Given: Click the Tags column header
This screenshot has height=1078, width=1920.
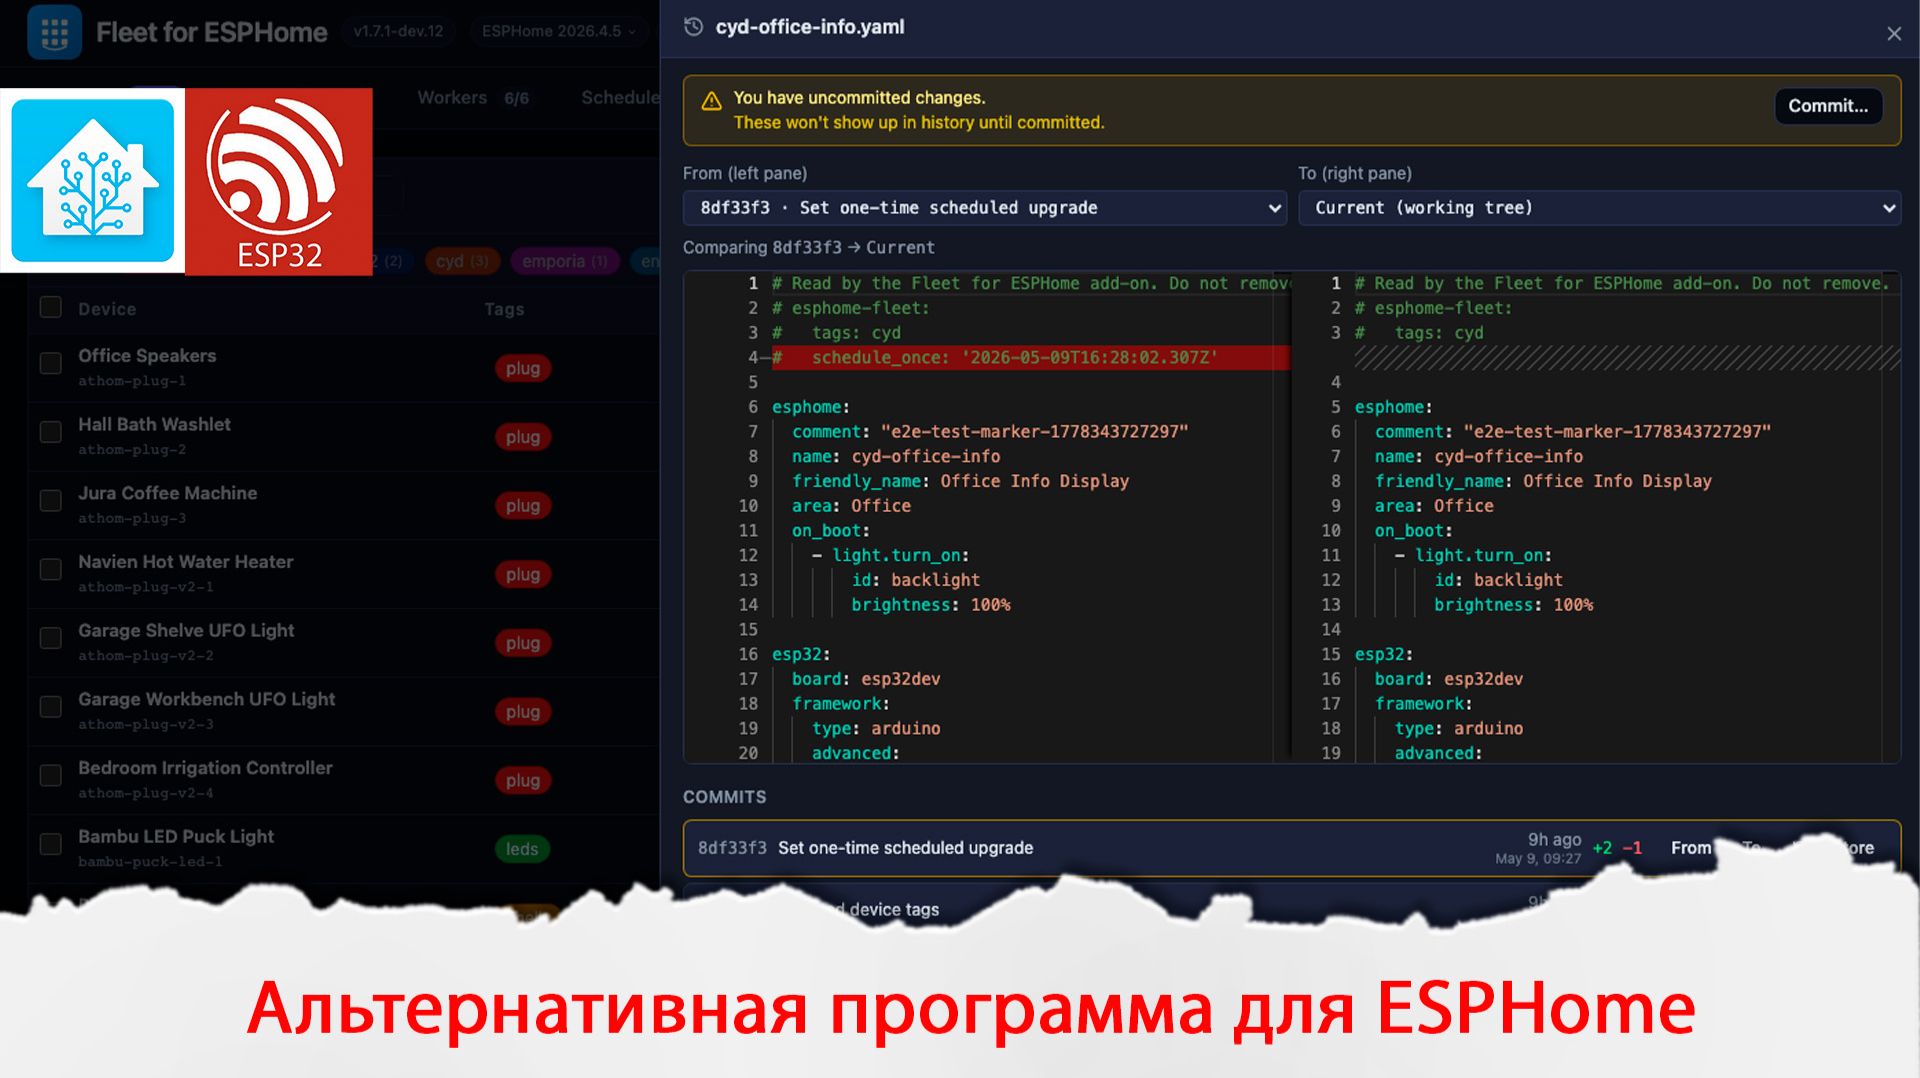Looking at the screenshot, I should 504,309.
